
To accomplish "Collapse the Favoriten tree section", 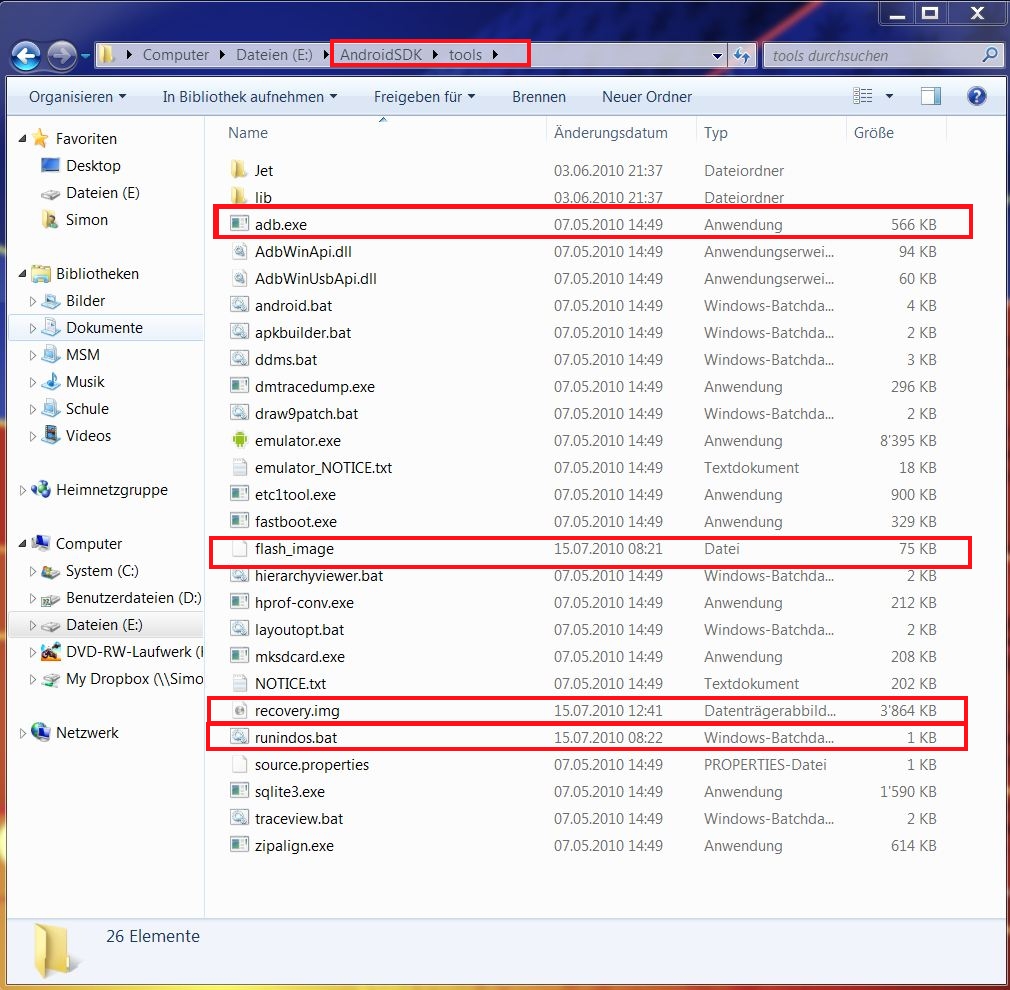I will click(23, 138).
